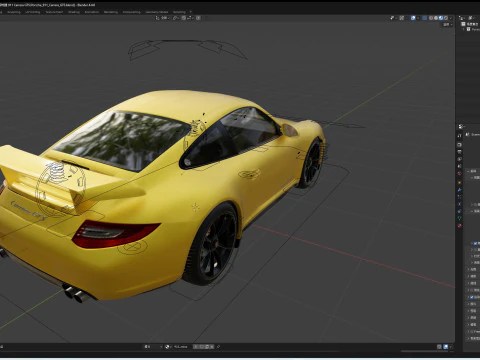Viewport: 480px width, 360px height.
Task: Open the Compositing workspace tab
Action: [x=132, y=12]
